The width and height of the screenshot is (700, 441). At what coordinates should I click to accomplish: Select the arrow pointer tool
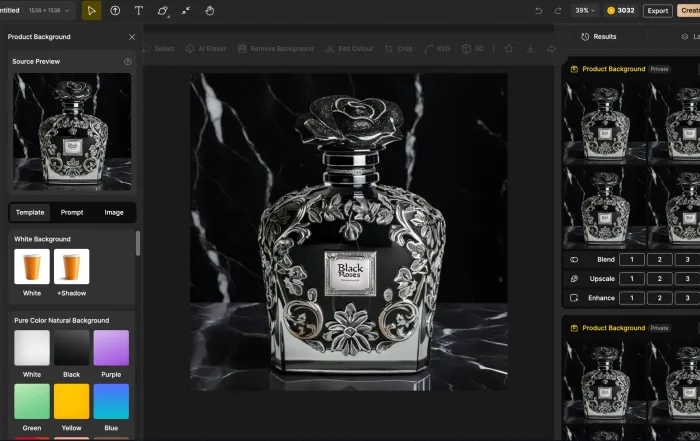[x=92, y=11]
